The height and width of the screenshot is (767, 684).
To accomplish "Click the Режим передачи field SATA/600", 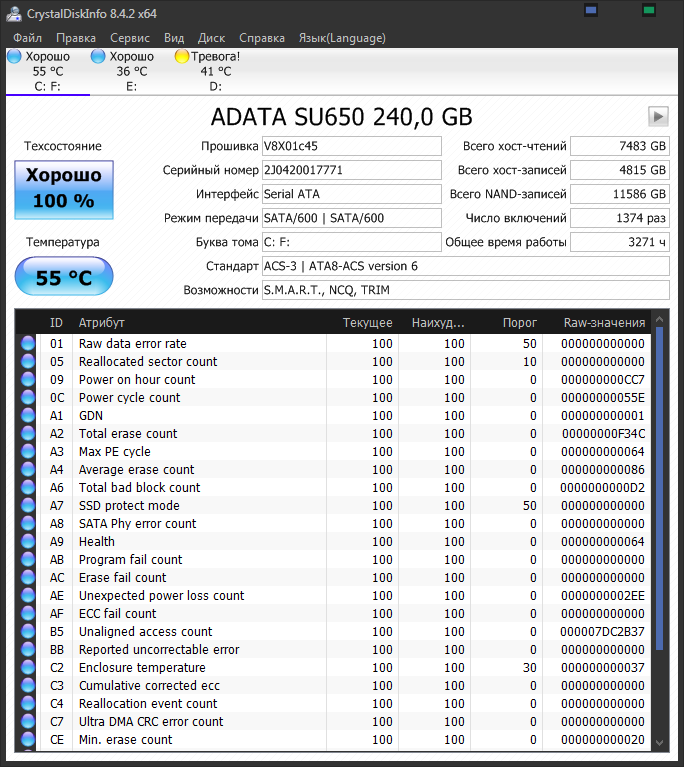I will click(x=352, y=218).
